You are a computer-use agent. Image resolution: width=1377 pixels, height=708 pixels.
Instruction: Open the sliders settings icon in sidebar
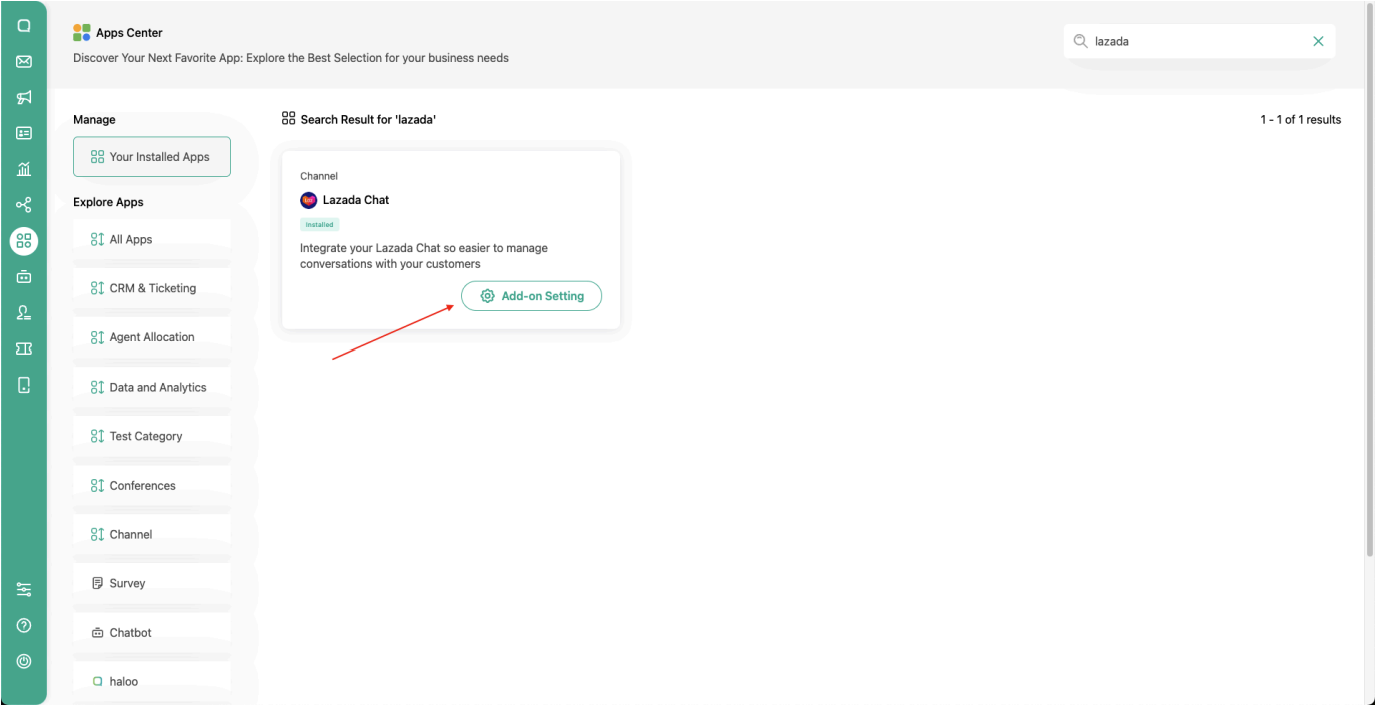pyautogui.click(x=24, y=590)
